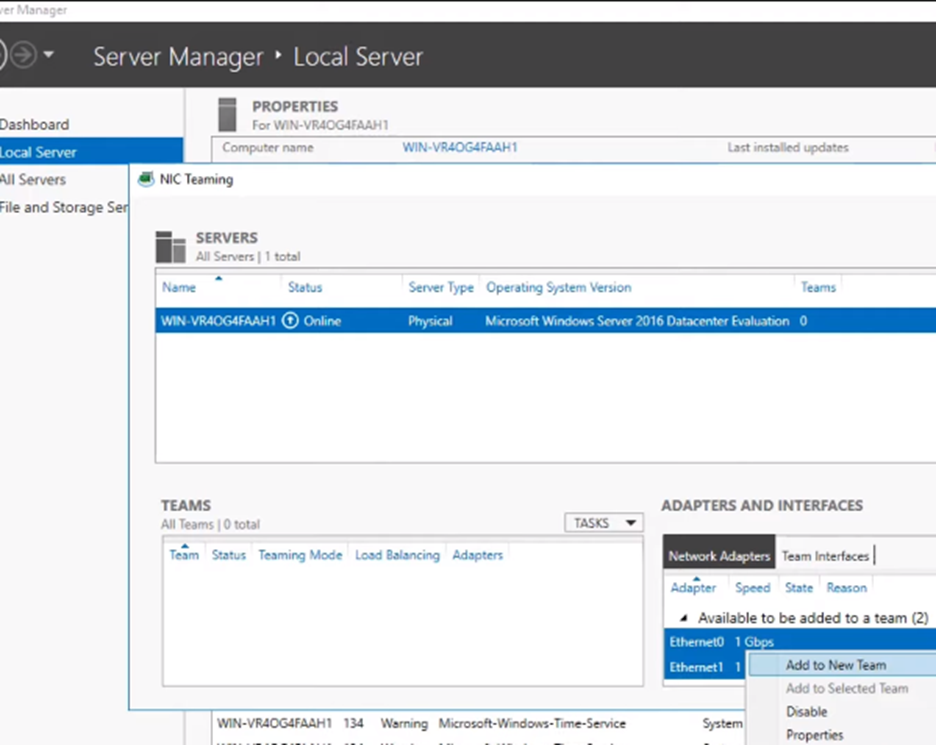Sort servers by Name column
The image size is (936, 745).
pyautogui.click(x=178, y=287)
